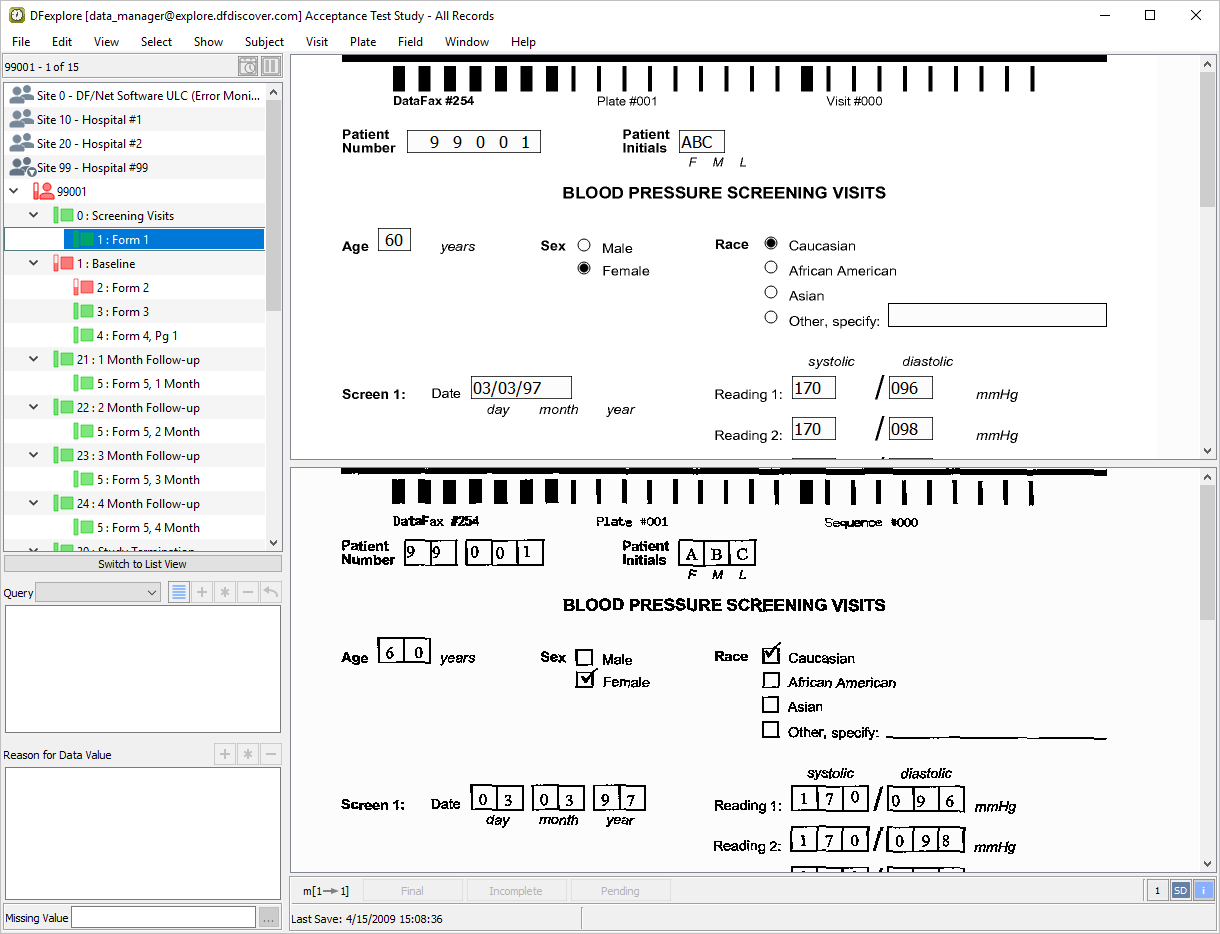1220x934 pixels.
Task: Select the African American race option
Action: (x=771, y=268)
